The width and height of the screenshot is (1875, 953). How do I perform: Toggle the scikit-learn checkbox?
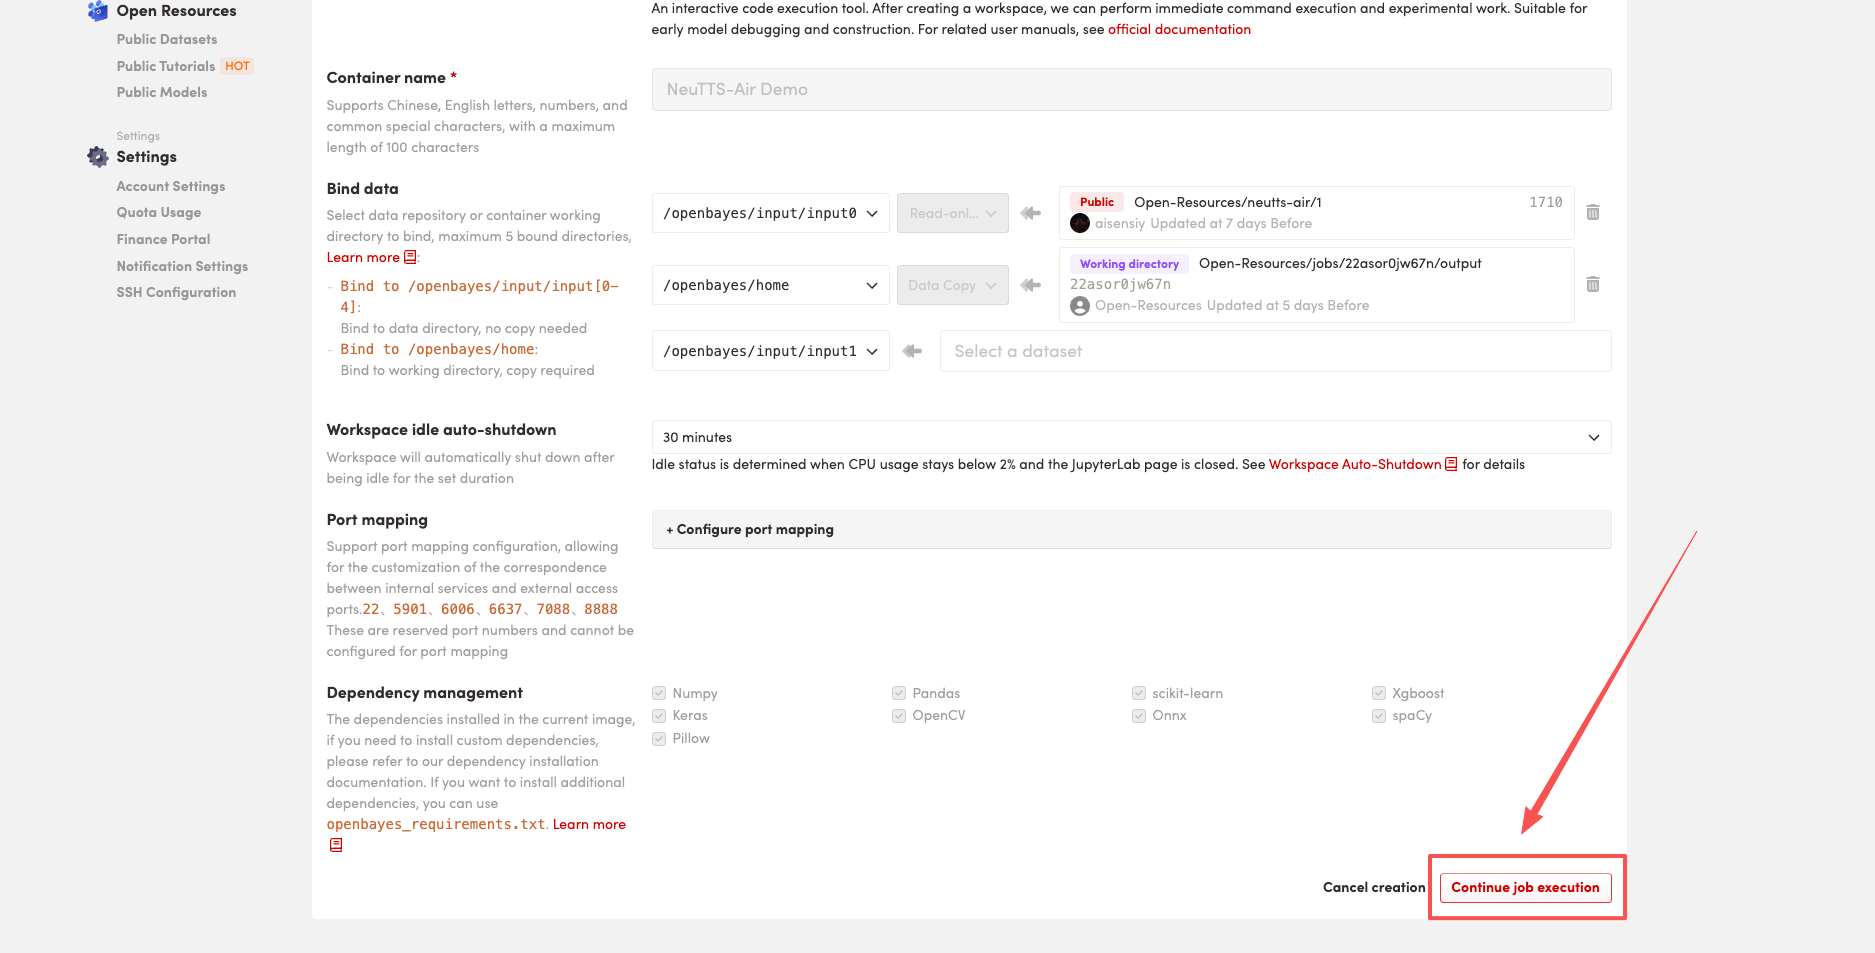1139,693
